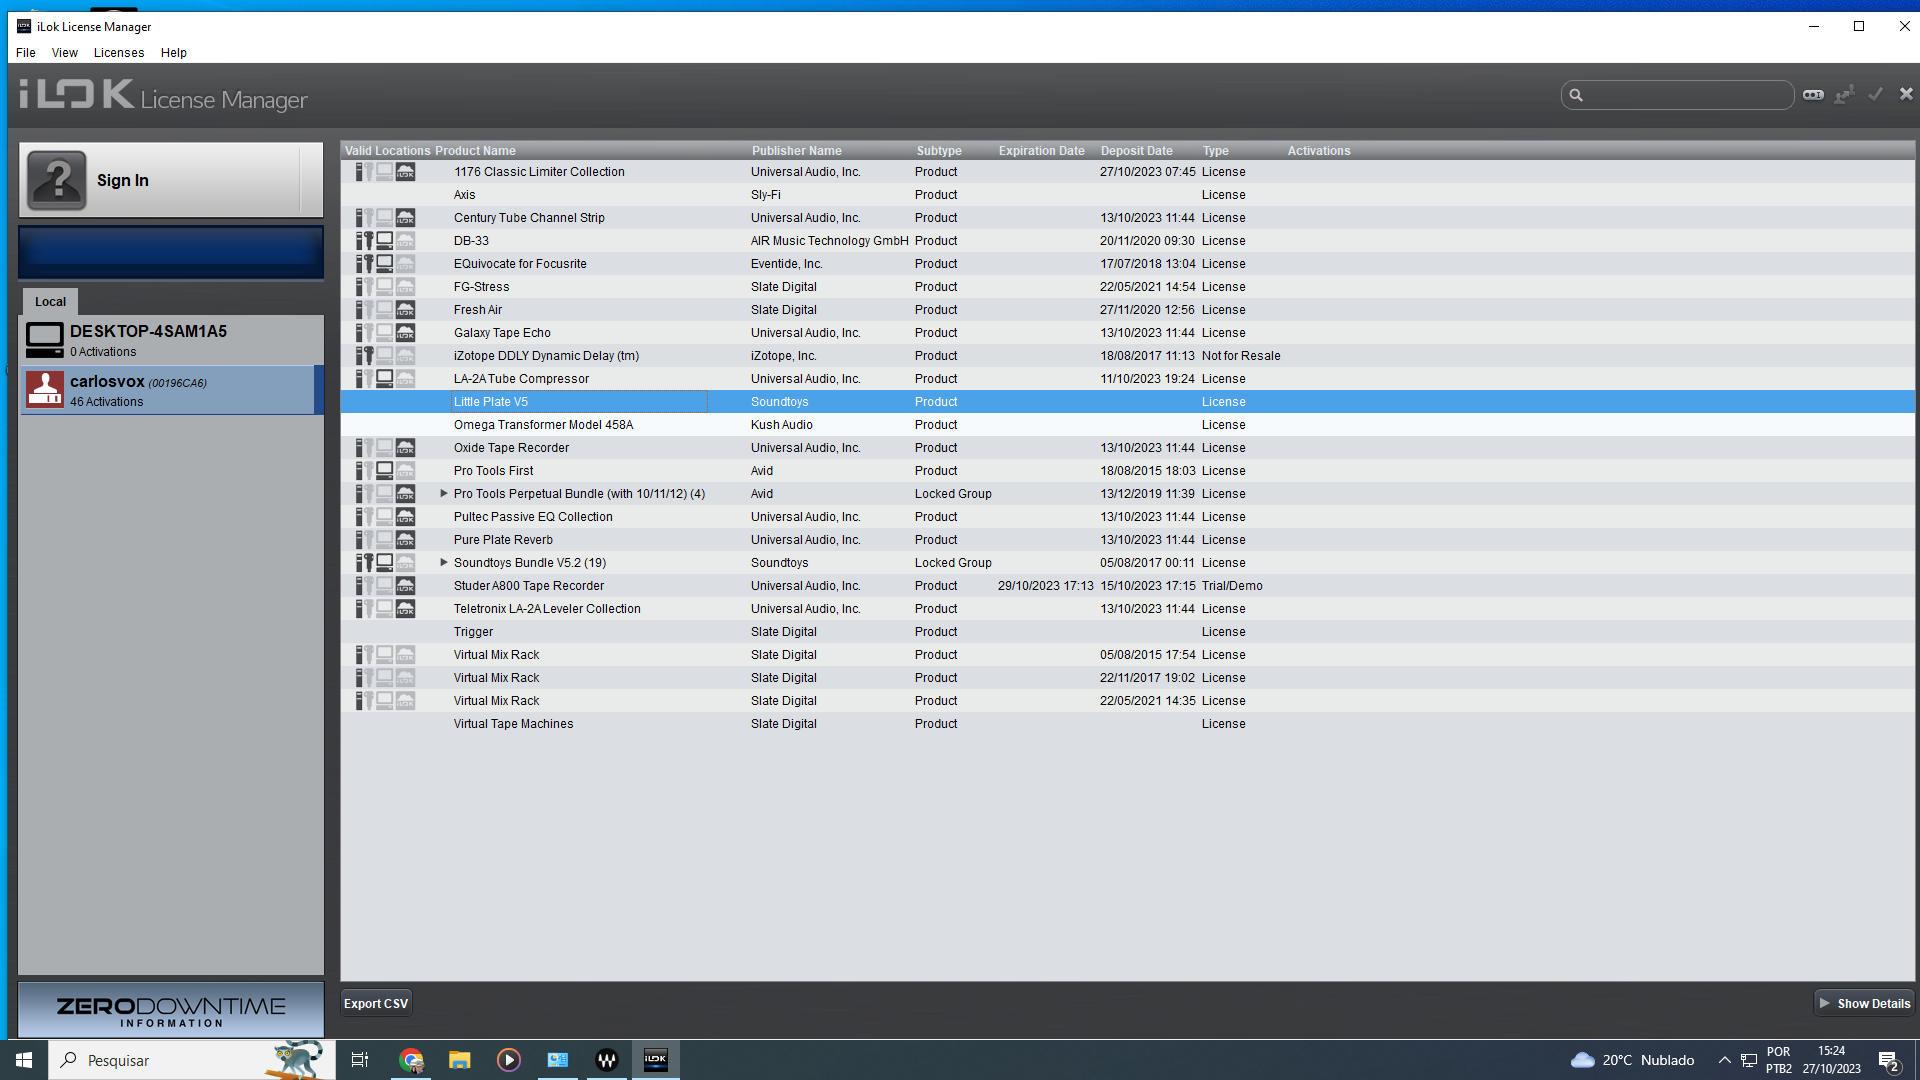Screen dimensions: 1920x1080
Task: Sort by the Publisher Name column
Action: (797, 151)
